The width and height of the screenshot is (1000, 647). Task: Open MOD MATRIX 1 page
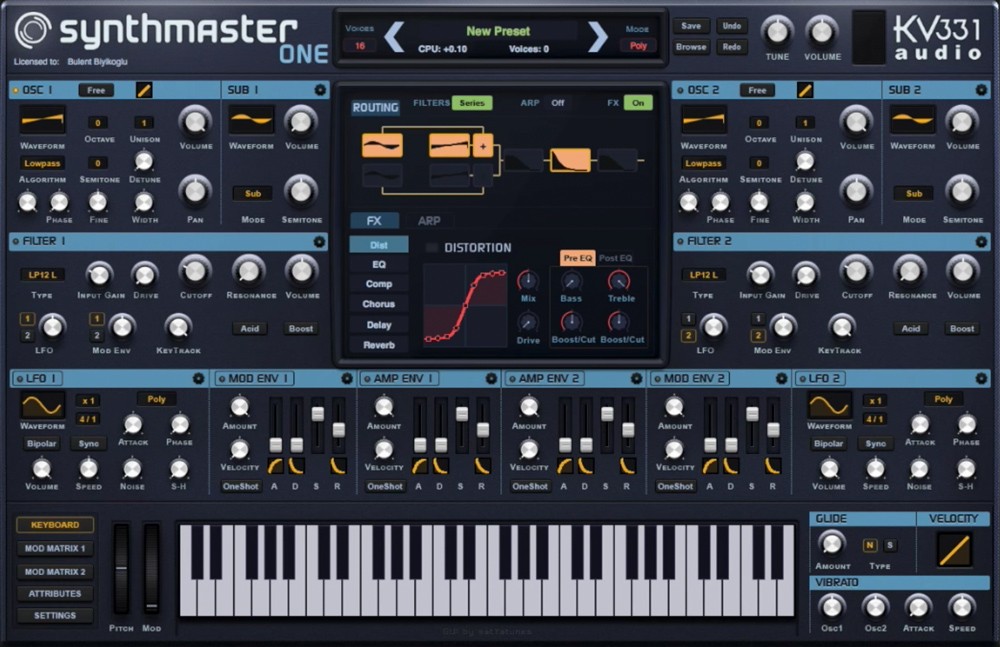tap(55, 549)
